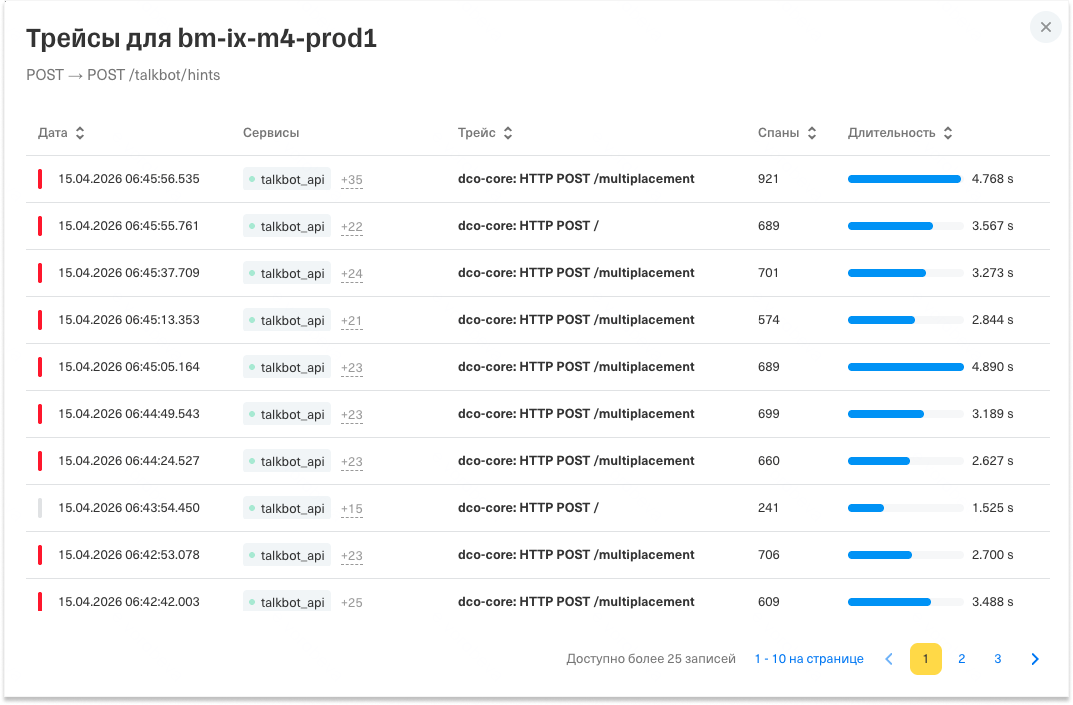Screen dimensions: 1073x705
Task: Expand +35 more services in first row
Action: click(x=352, y=180)
